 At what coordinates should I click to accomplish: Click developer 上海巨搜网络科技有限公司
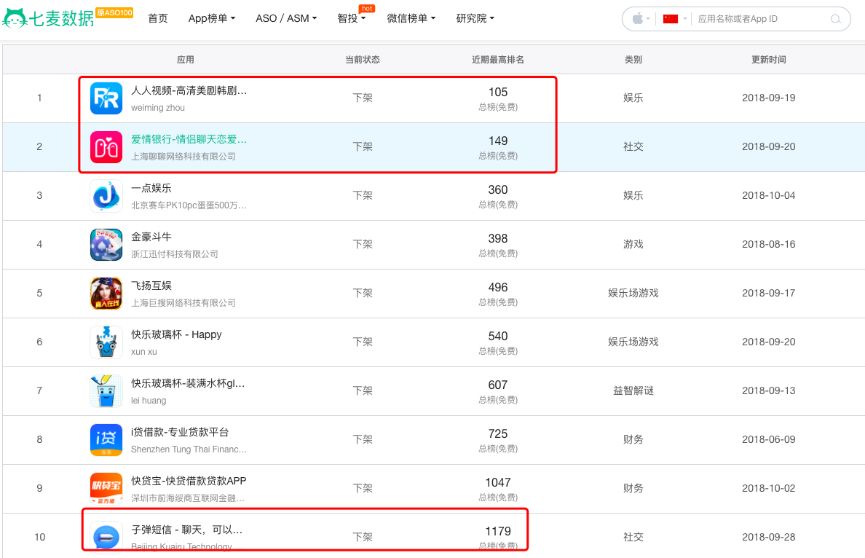coord(183,303)
